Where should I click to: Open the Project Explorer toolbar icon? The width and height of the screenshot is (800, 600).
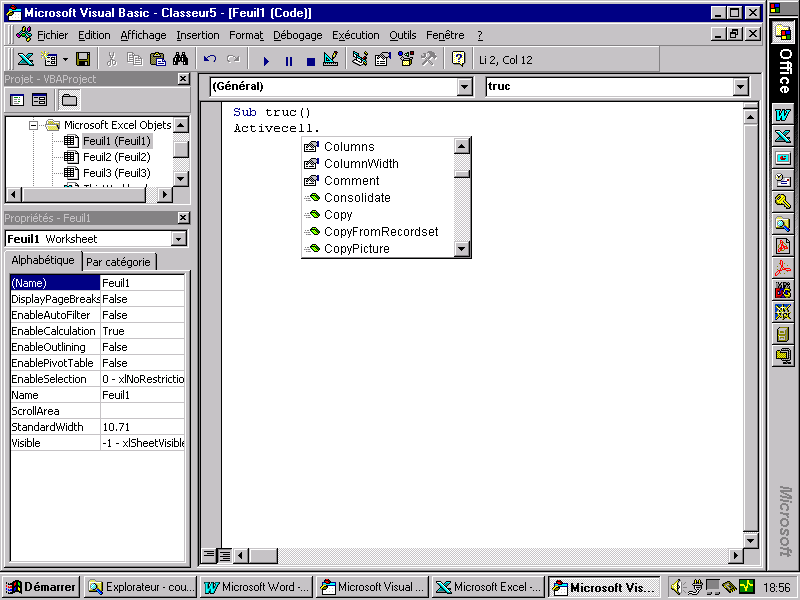click(360, 59)
